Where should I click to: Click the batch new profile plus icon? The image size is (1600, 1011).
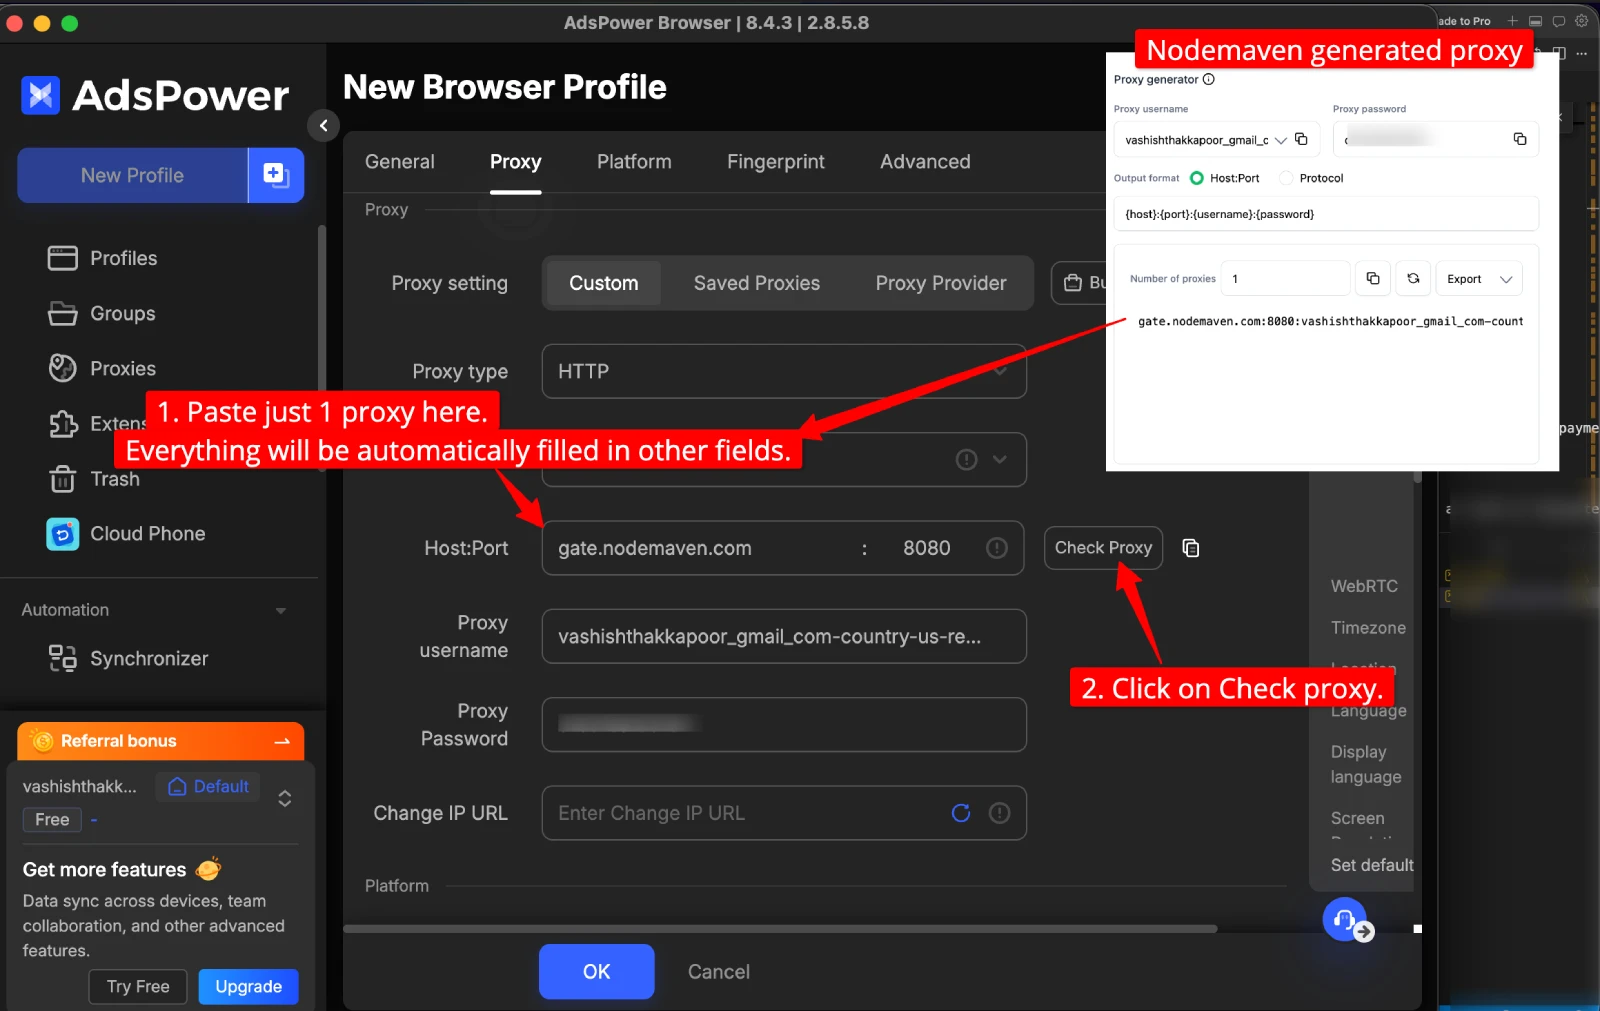[275, 175]
